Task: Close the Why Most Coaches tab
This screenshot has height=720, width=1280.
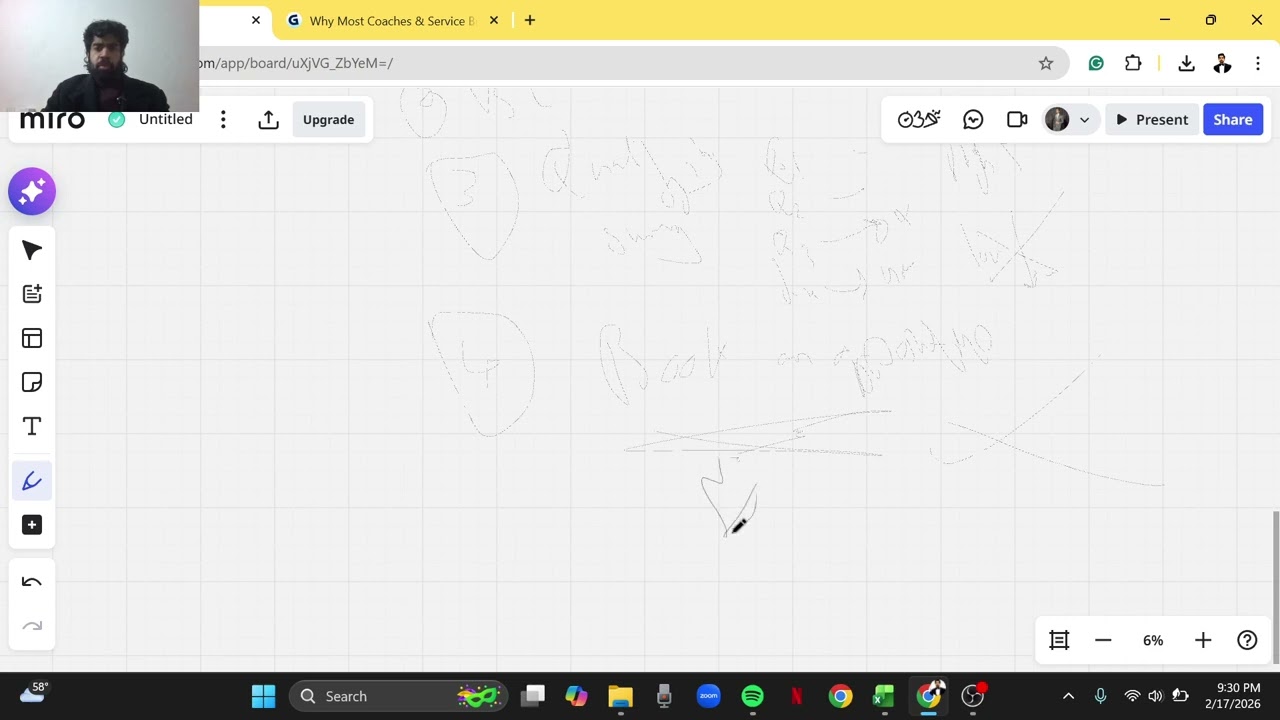Action: tap(493, 20)
